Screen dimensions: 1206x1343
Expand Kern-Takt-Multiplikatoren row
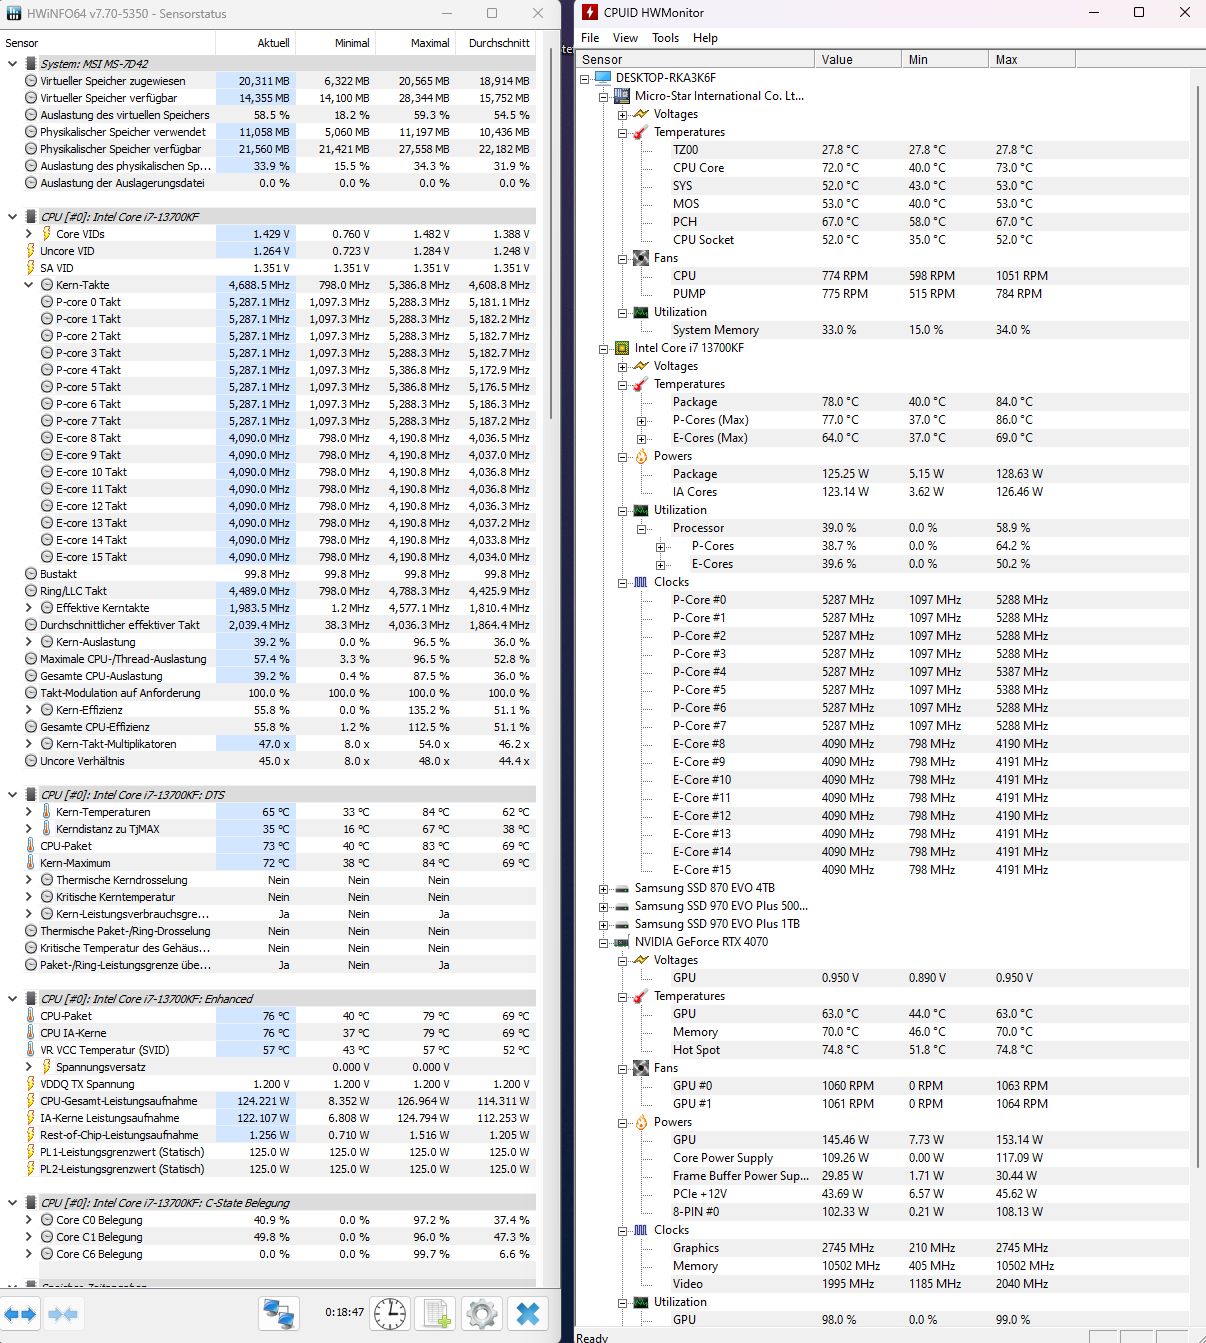(29, 744)
